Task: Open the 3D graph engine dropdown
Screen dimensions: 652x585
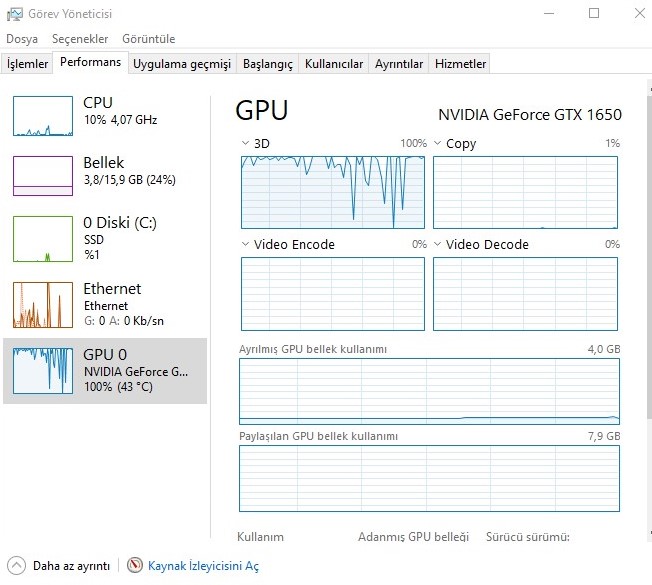Action: point(246,143)
